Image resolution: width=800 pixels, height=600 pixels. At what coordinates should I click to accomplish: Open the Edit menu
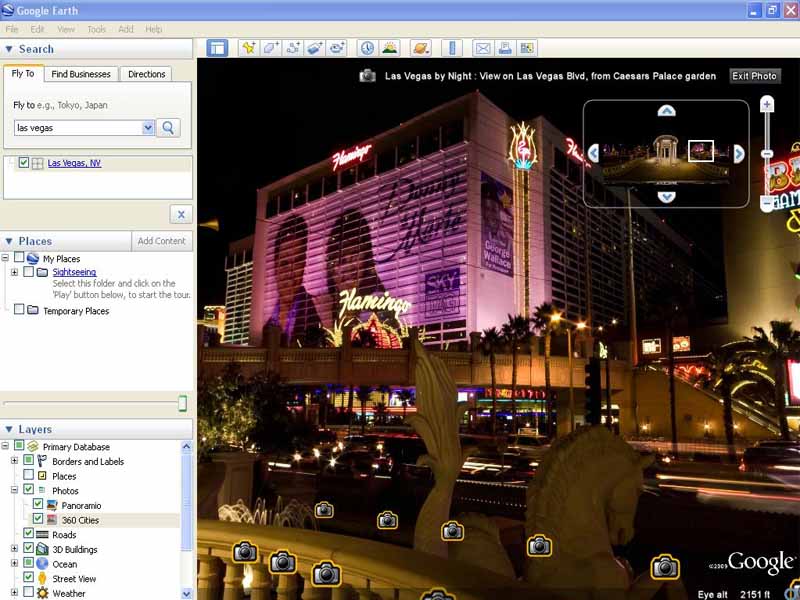[37, 30]
